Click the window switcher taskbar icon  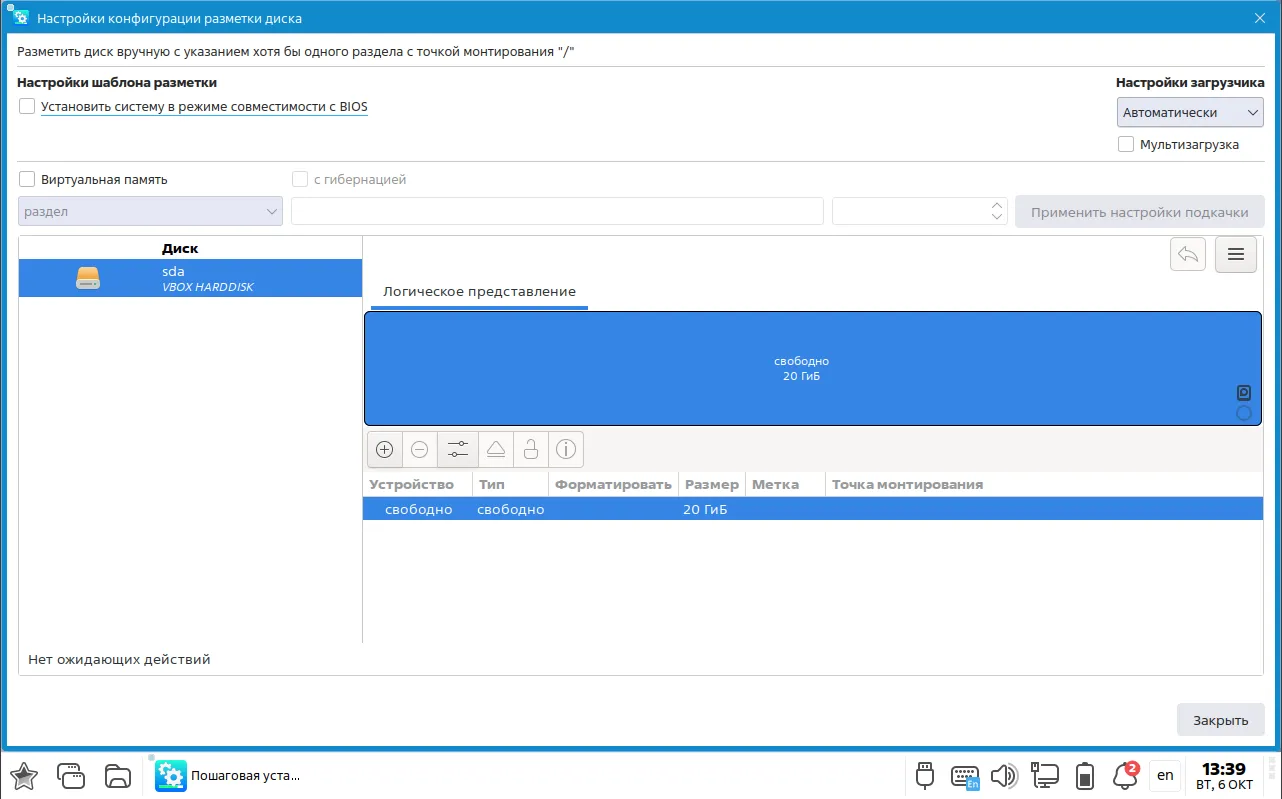pyautogui.click(x=70, y=775)
